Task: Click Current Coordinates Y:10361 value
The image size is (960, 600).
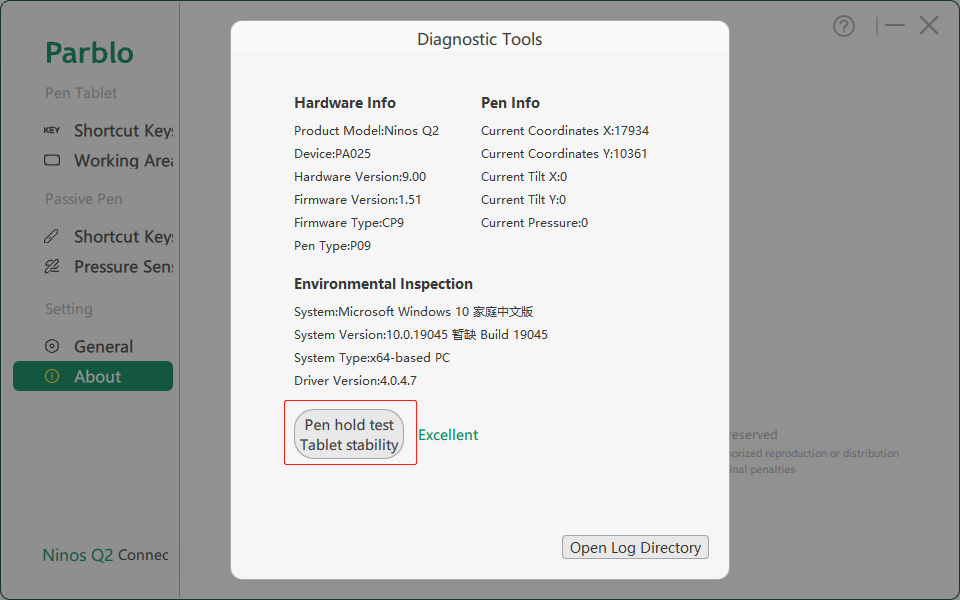Action: (x=564, y=154)
